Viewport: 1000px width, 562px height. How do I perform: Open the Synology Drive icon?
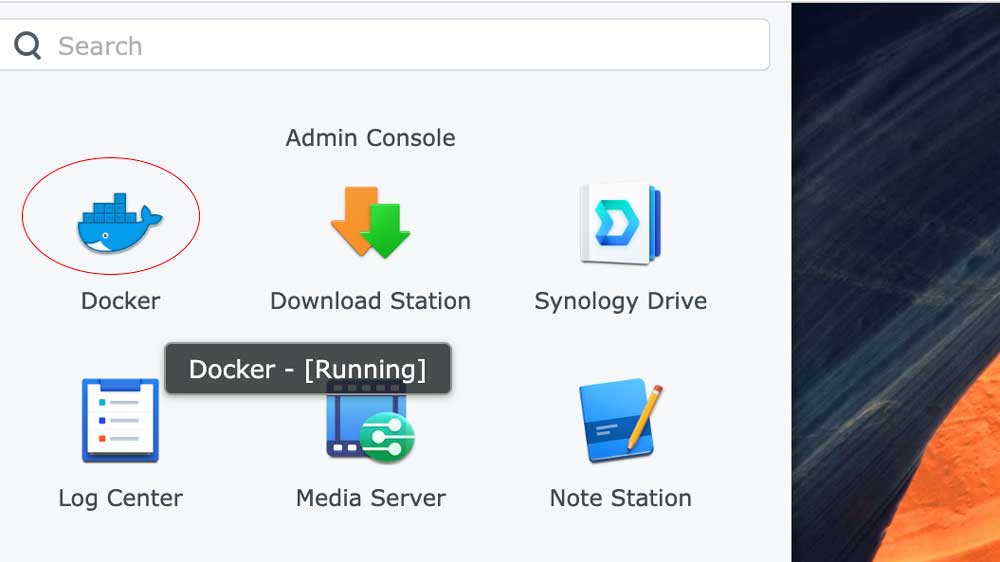point(621,223)
